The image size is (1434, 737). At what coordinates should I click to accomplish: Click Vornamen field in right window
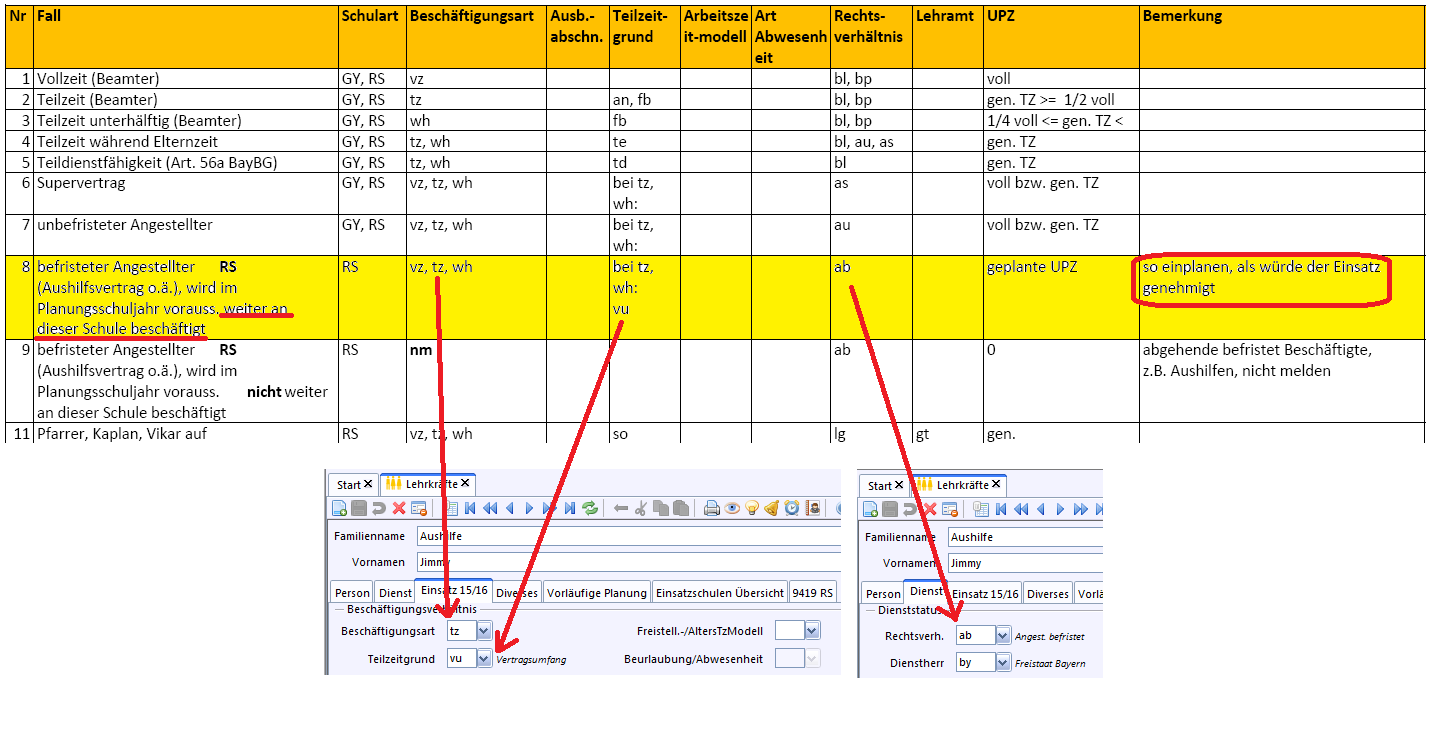pyautogui.click(x=1025, y=563)
